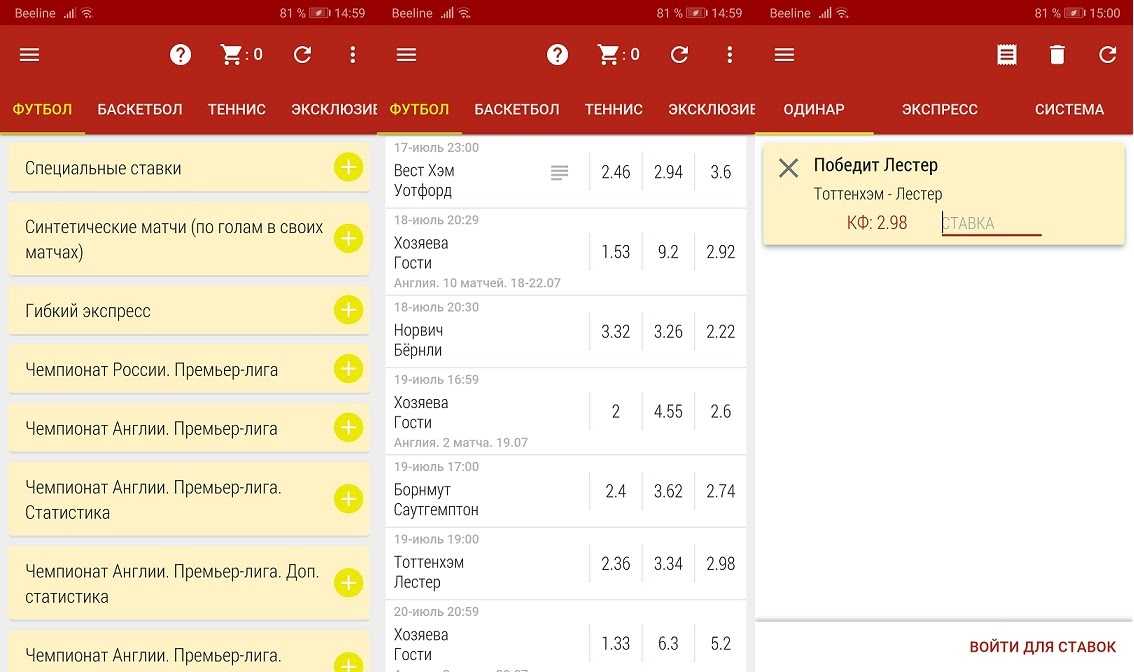Pick odds 3.6 for Уотфорд win

(x=720, y=172)
